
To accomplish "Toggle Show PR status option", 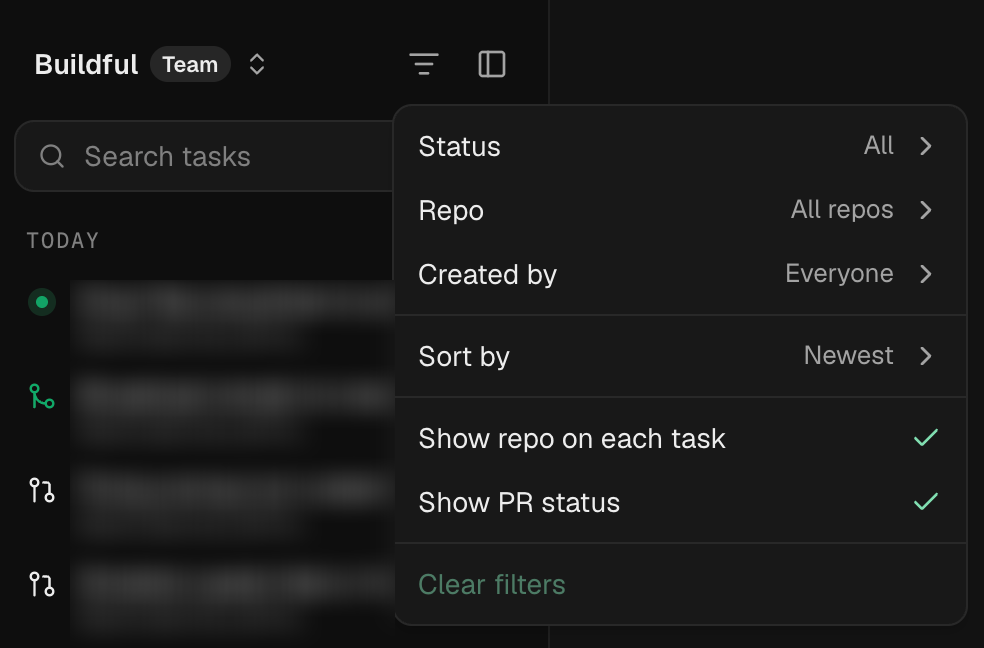I will [680, 502].
